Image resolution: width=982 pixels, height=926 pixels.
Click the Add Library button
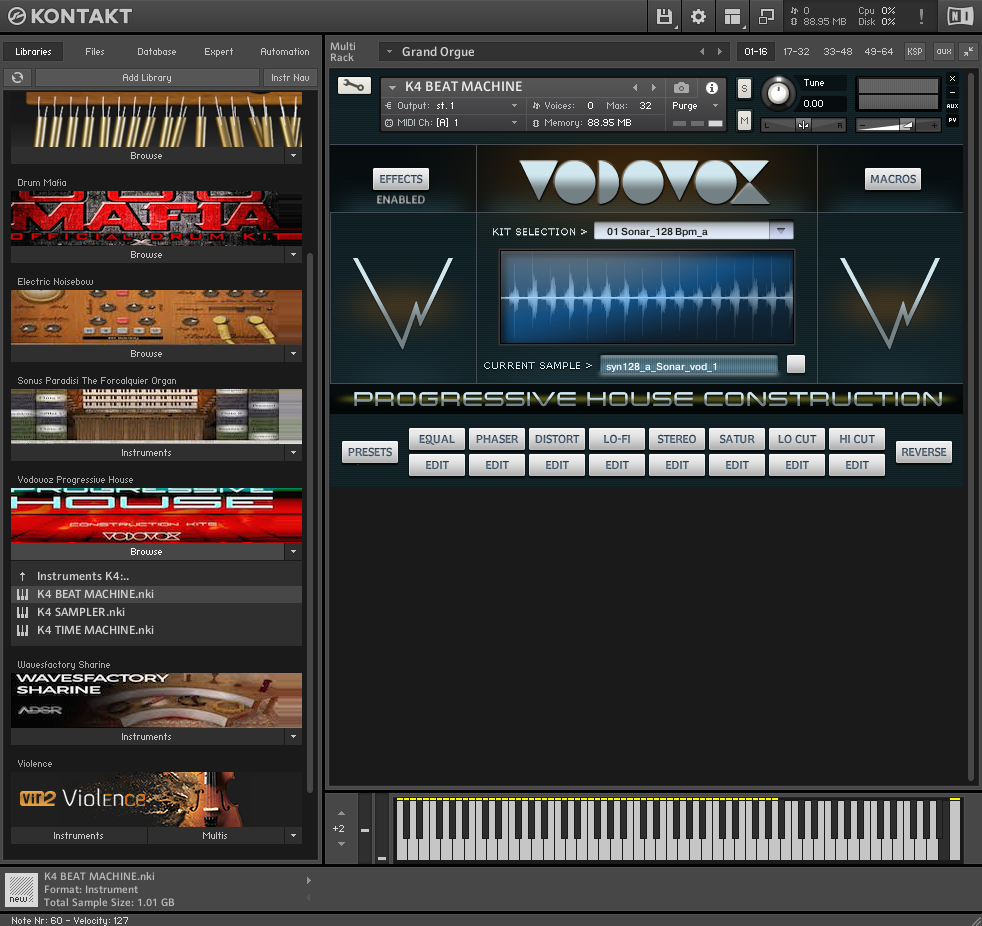tap(147, 78)
